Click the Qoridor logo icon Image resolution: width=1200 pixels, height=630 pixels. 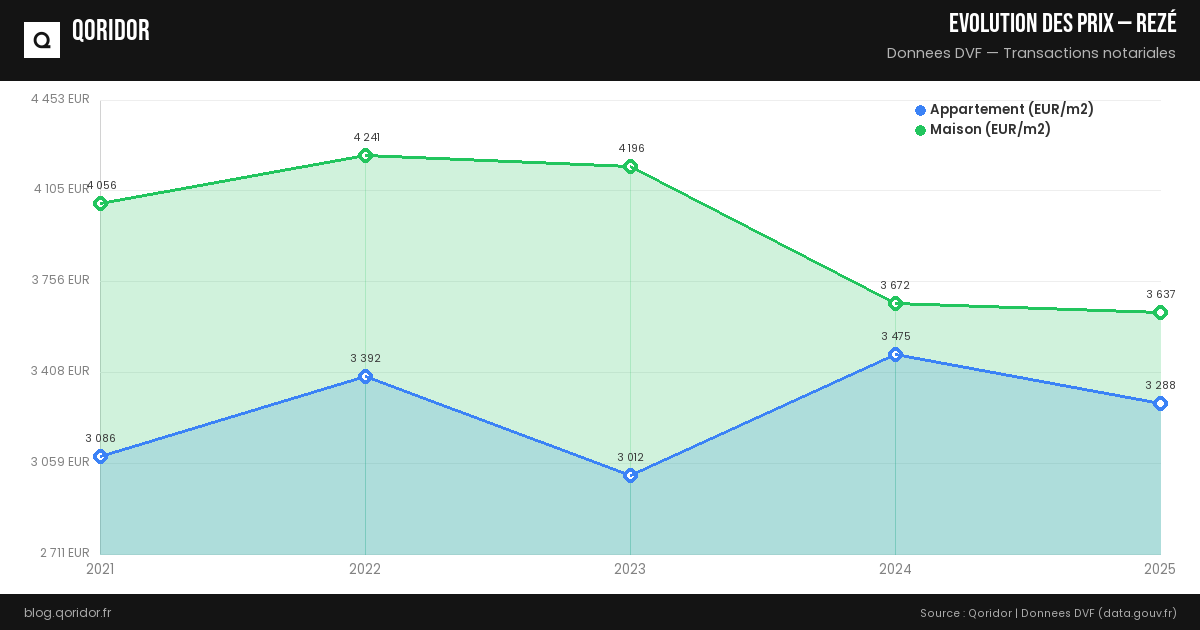tap(42, 40)
